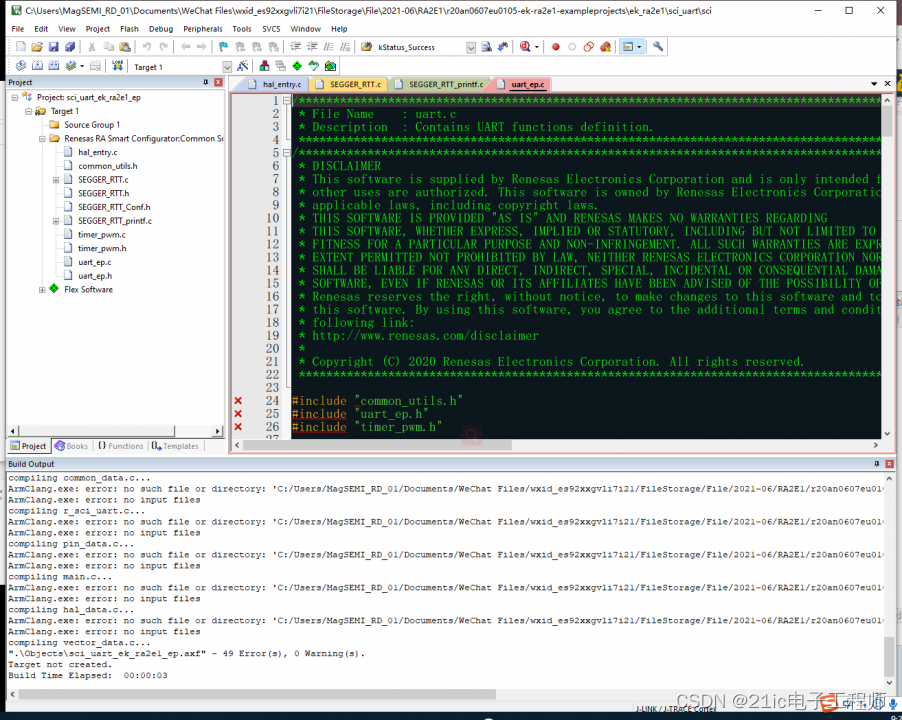Open Configuration with the wrench icon

658,47
